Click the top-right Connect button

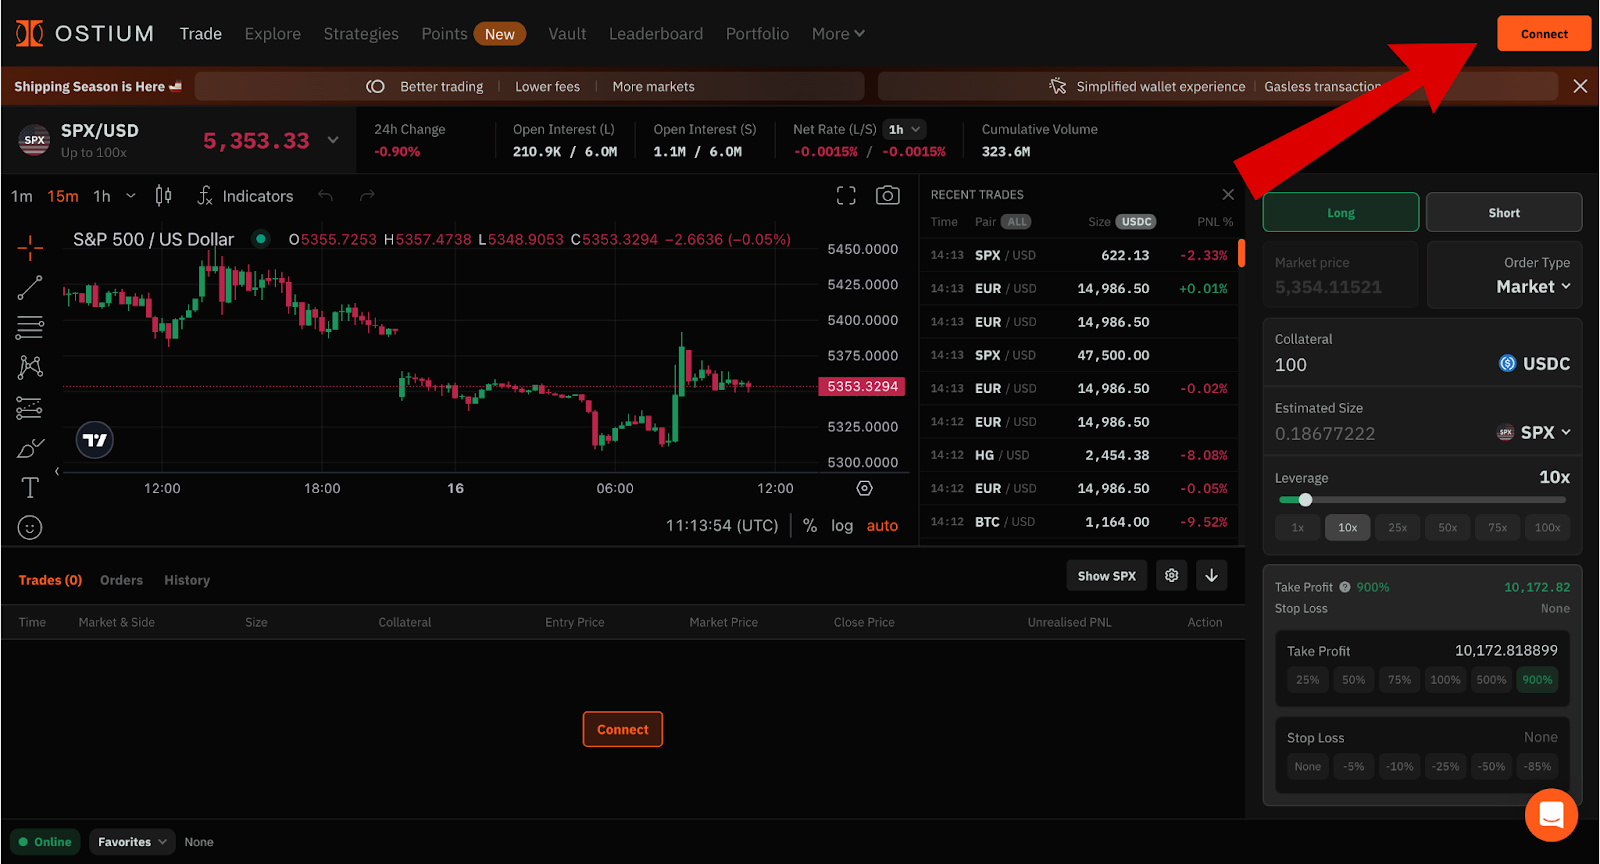click(x=1544, y=33)
